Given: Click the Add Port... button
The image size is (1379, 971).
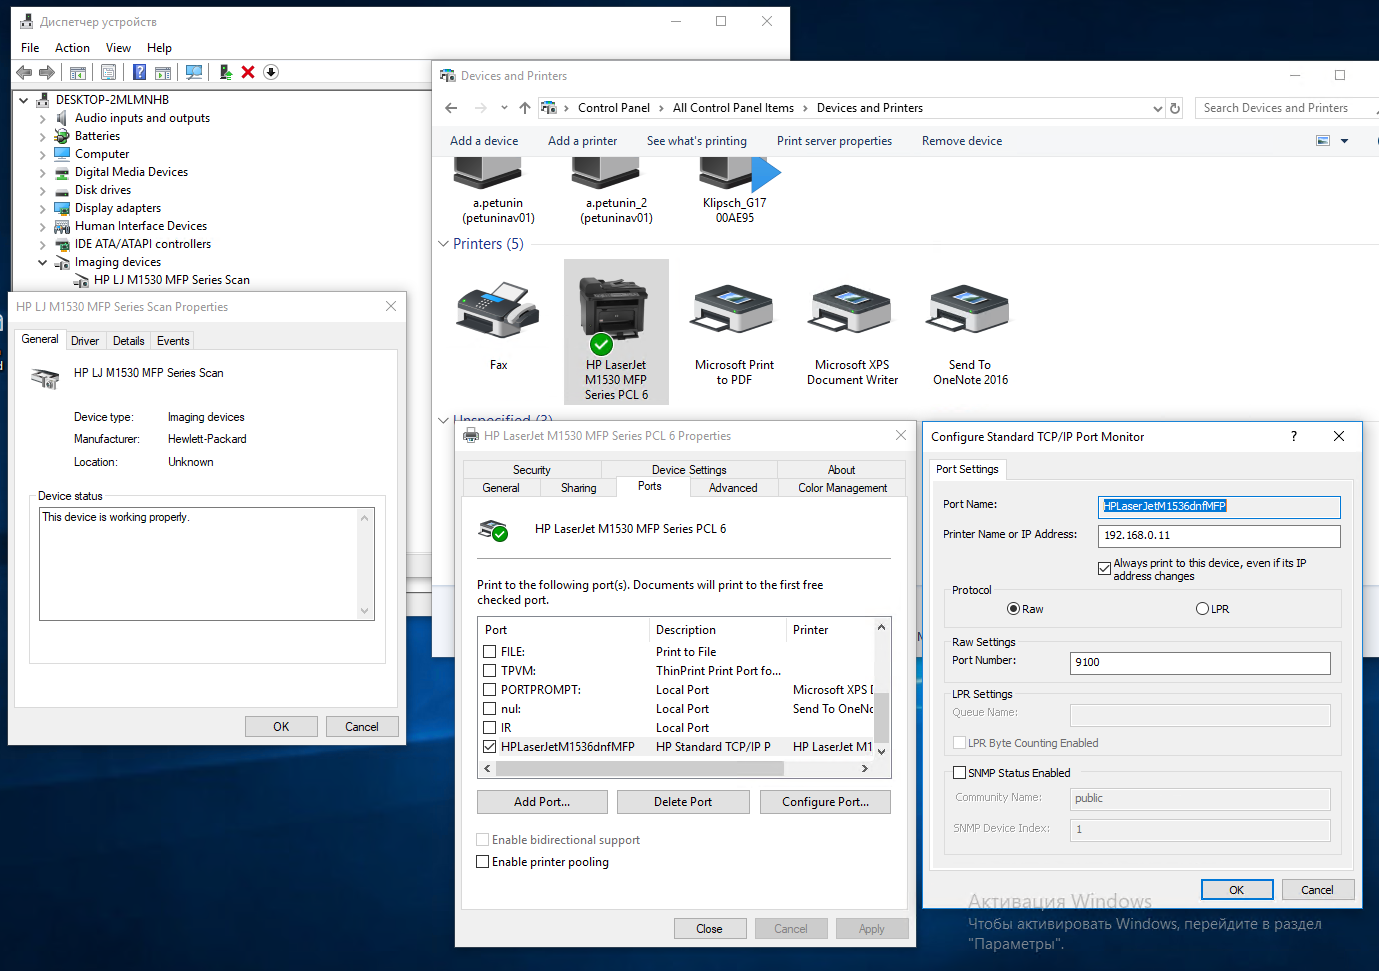Looking at the screenshot, I should click(x=542, y=802).
